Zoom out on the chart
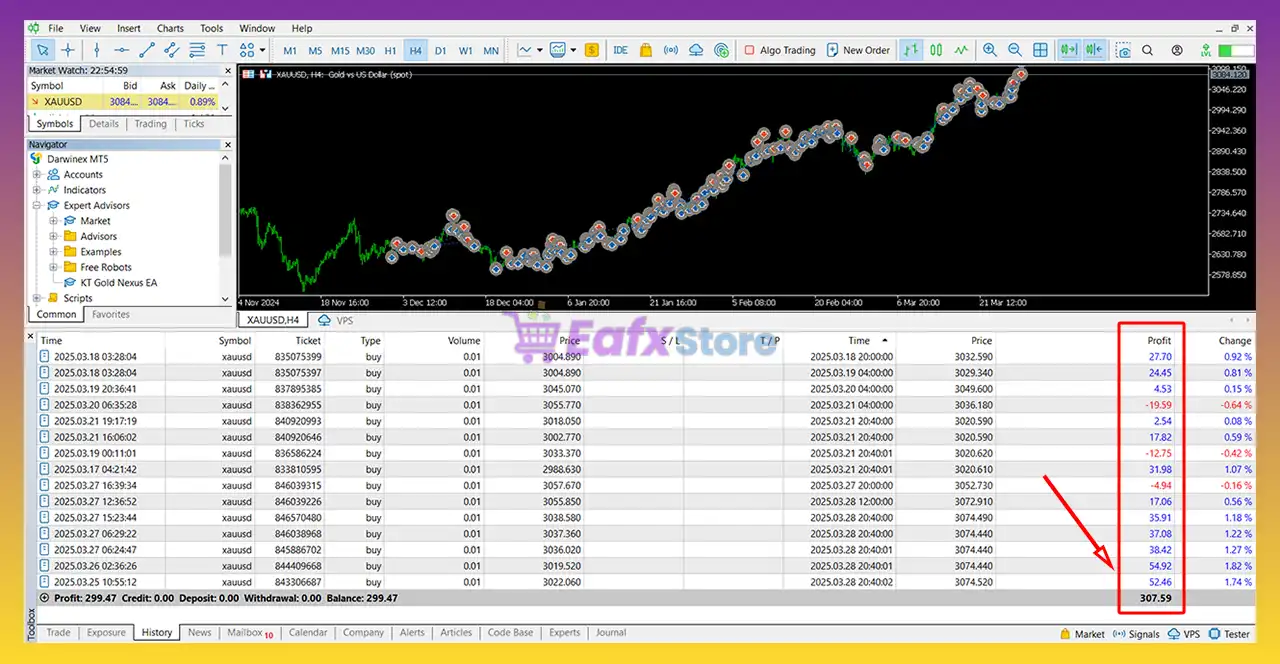1280x664 pixels. [1015, 50]
